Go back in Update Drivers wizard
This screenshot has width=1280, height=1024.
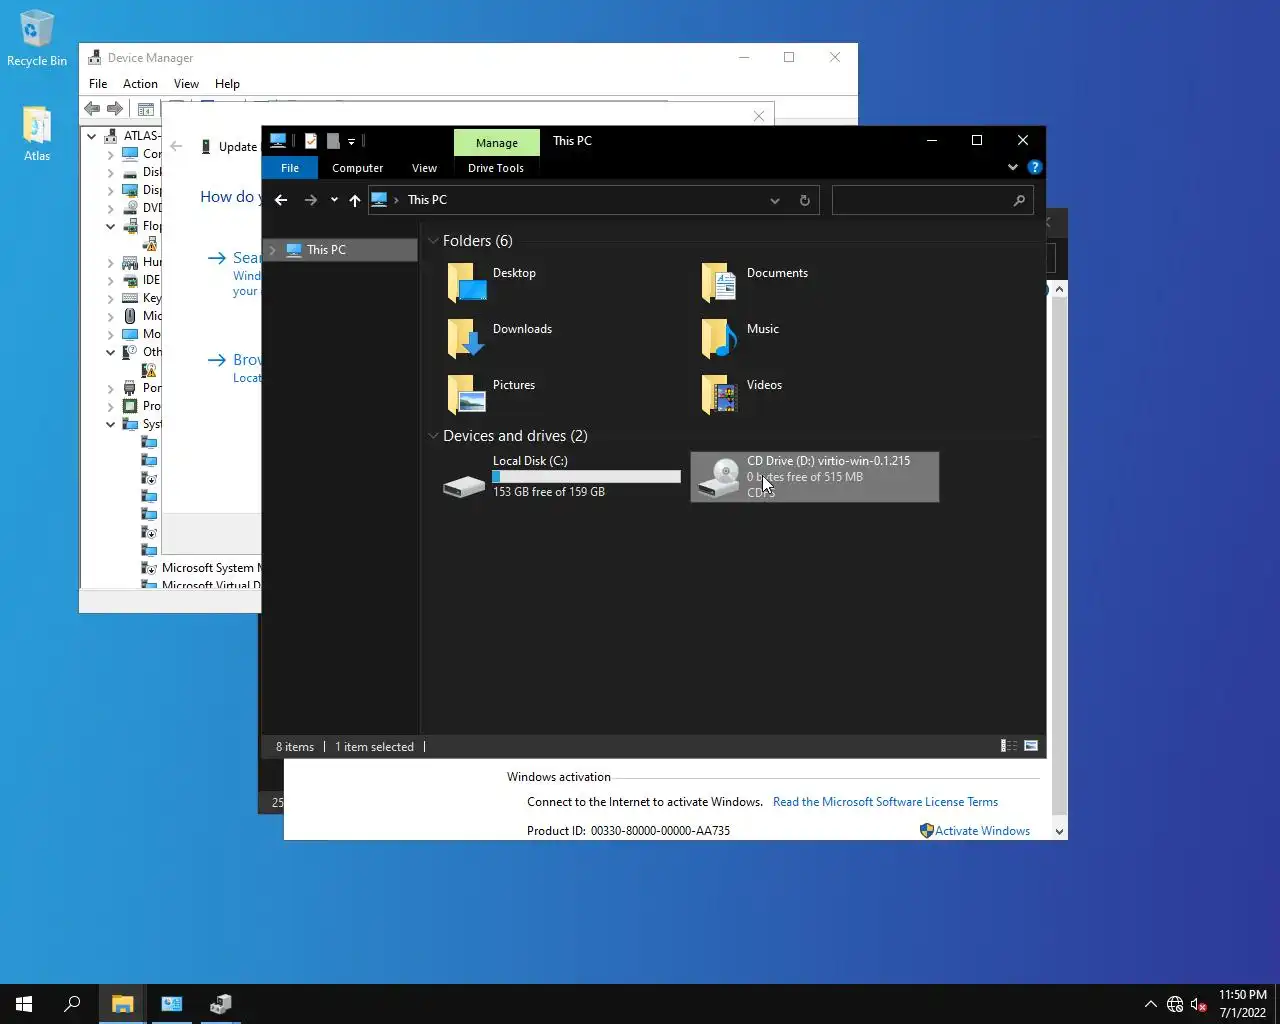tap(176, 146)
